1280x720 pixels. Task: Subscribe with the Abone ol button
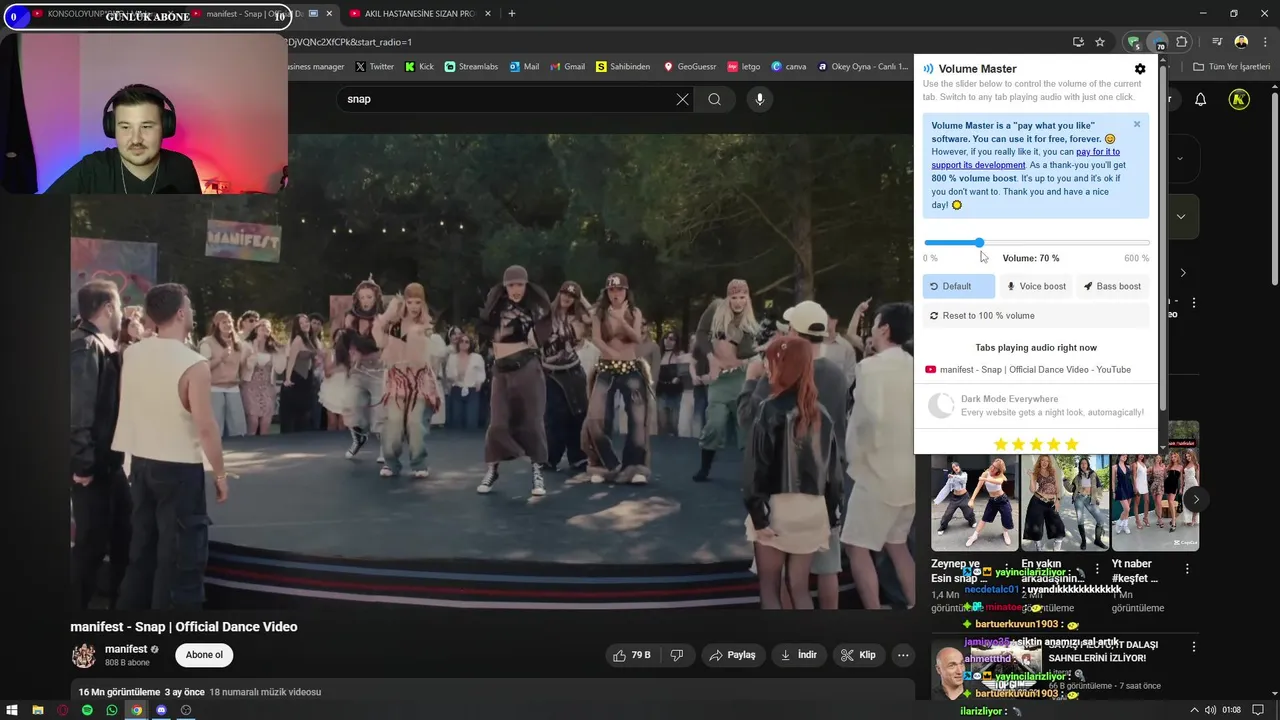click(204, 655)
